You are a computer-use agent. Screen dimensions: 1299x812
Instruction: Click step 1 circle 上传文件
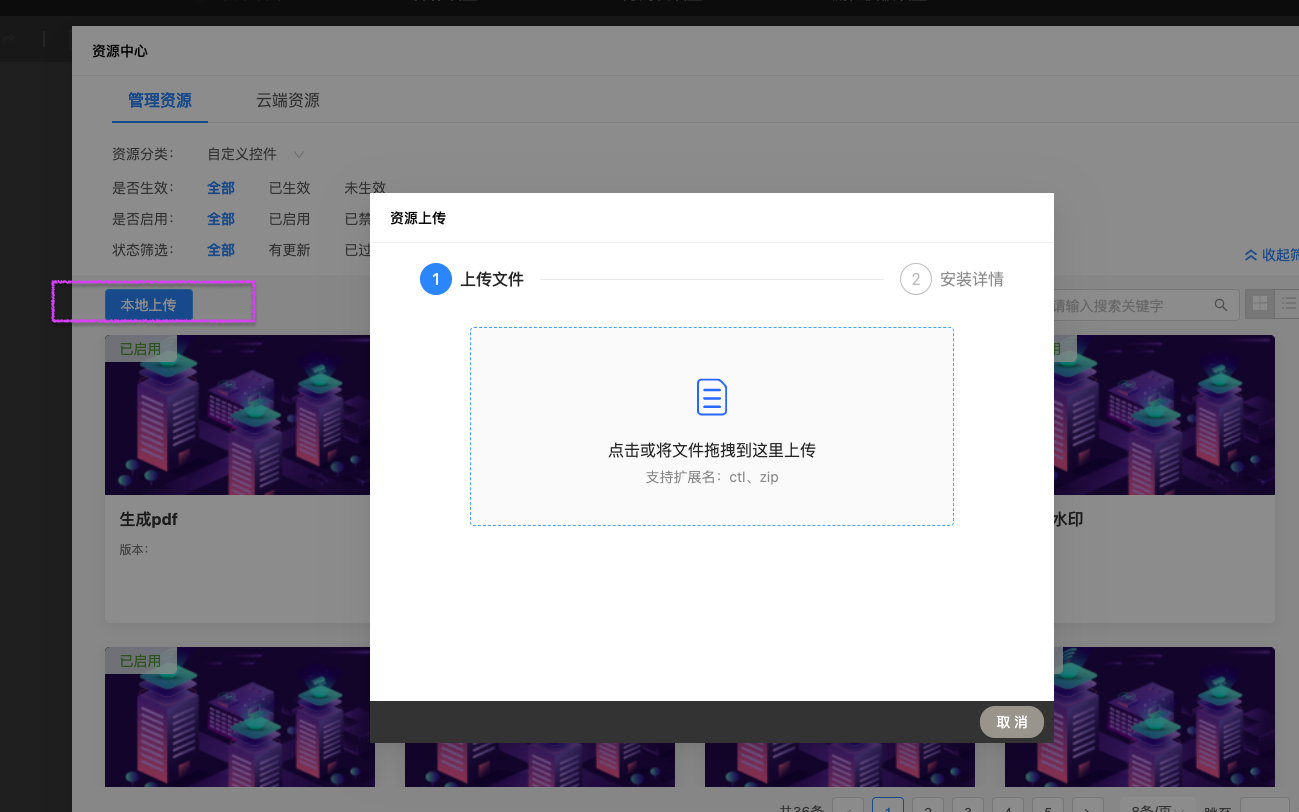(436, 280)
